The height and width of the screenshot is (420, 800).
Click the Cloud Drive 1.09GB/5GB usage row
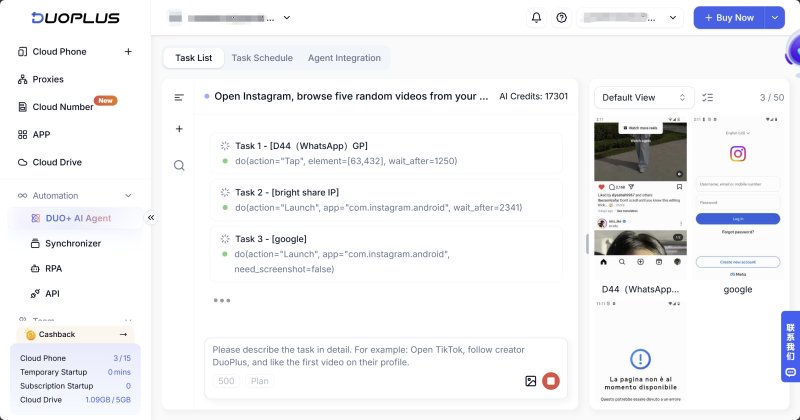(x=76, y=400)
